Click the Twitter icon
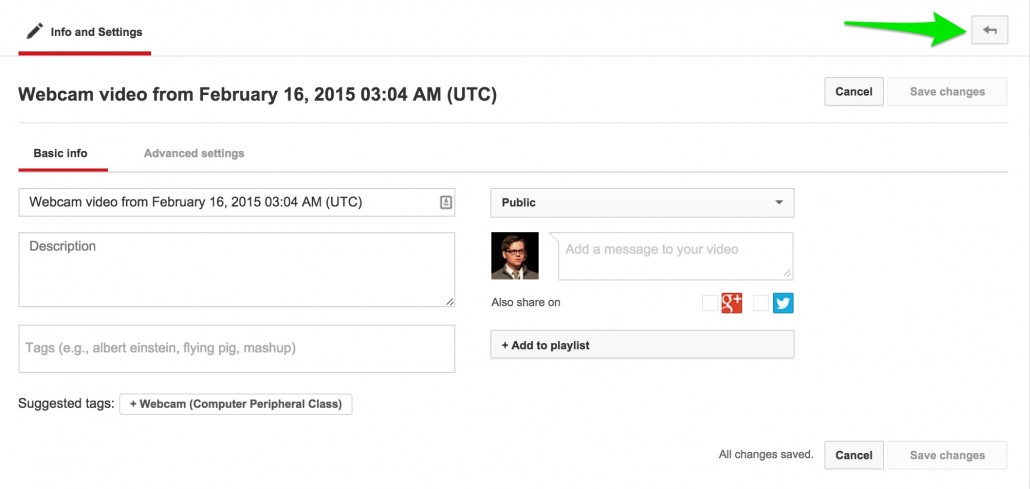This screenshot has width=1030, height=489. pyautogui.click(x=783, y=302)
